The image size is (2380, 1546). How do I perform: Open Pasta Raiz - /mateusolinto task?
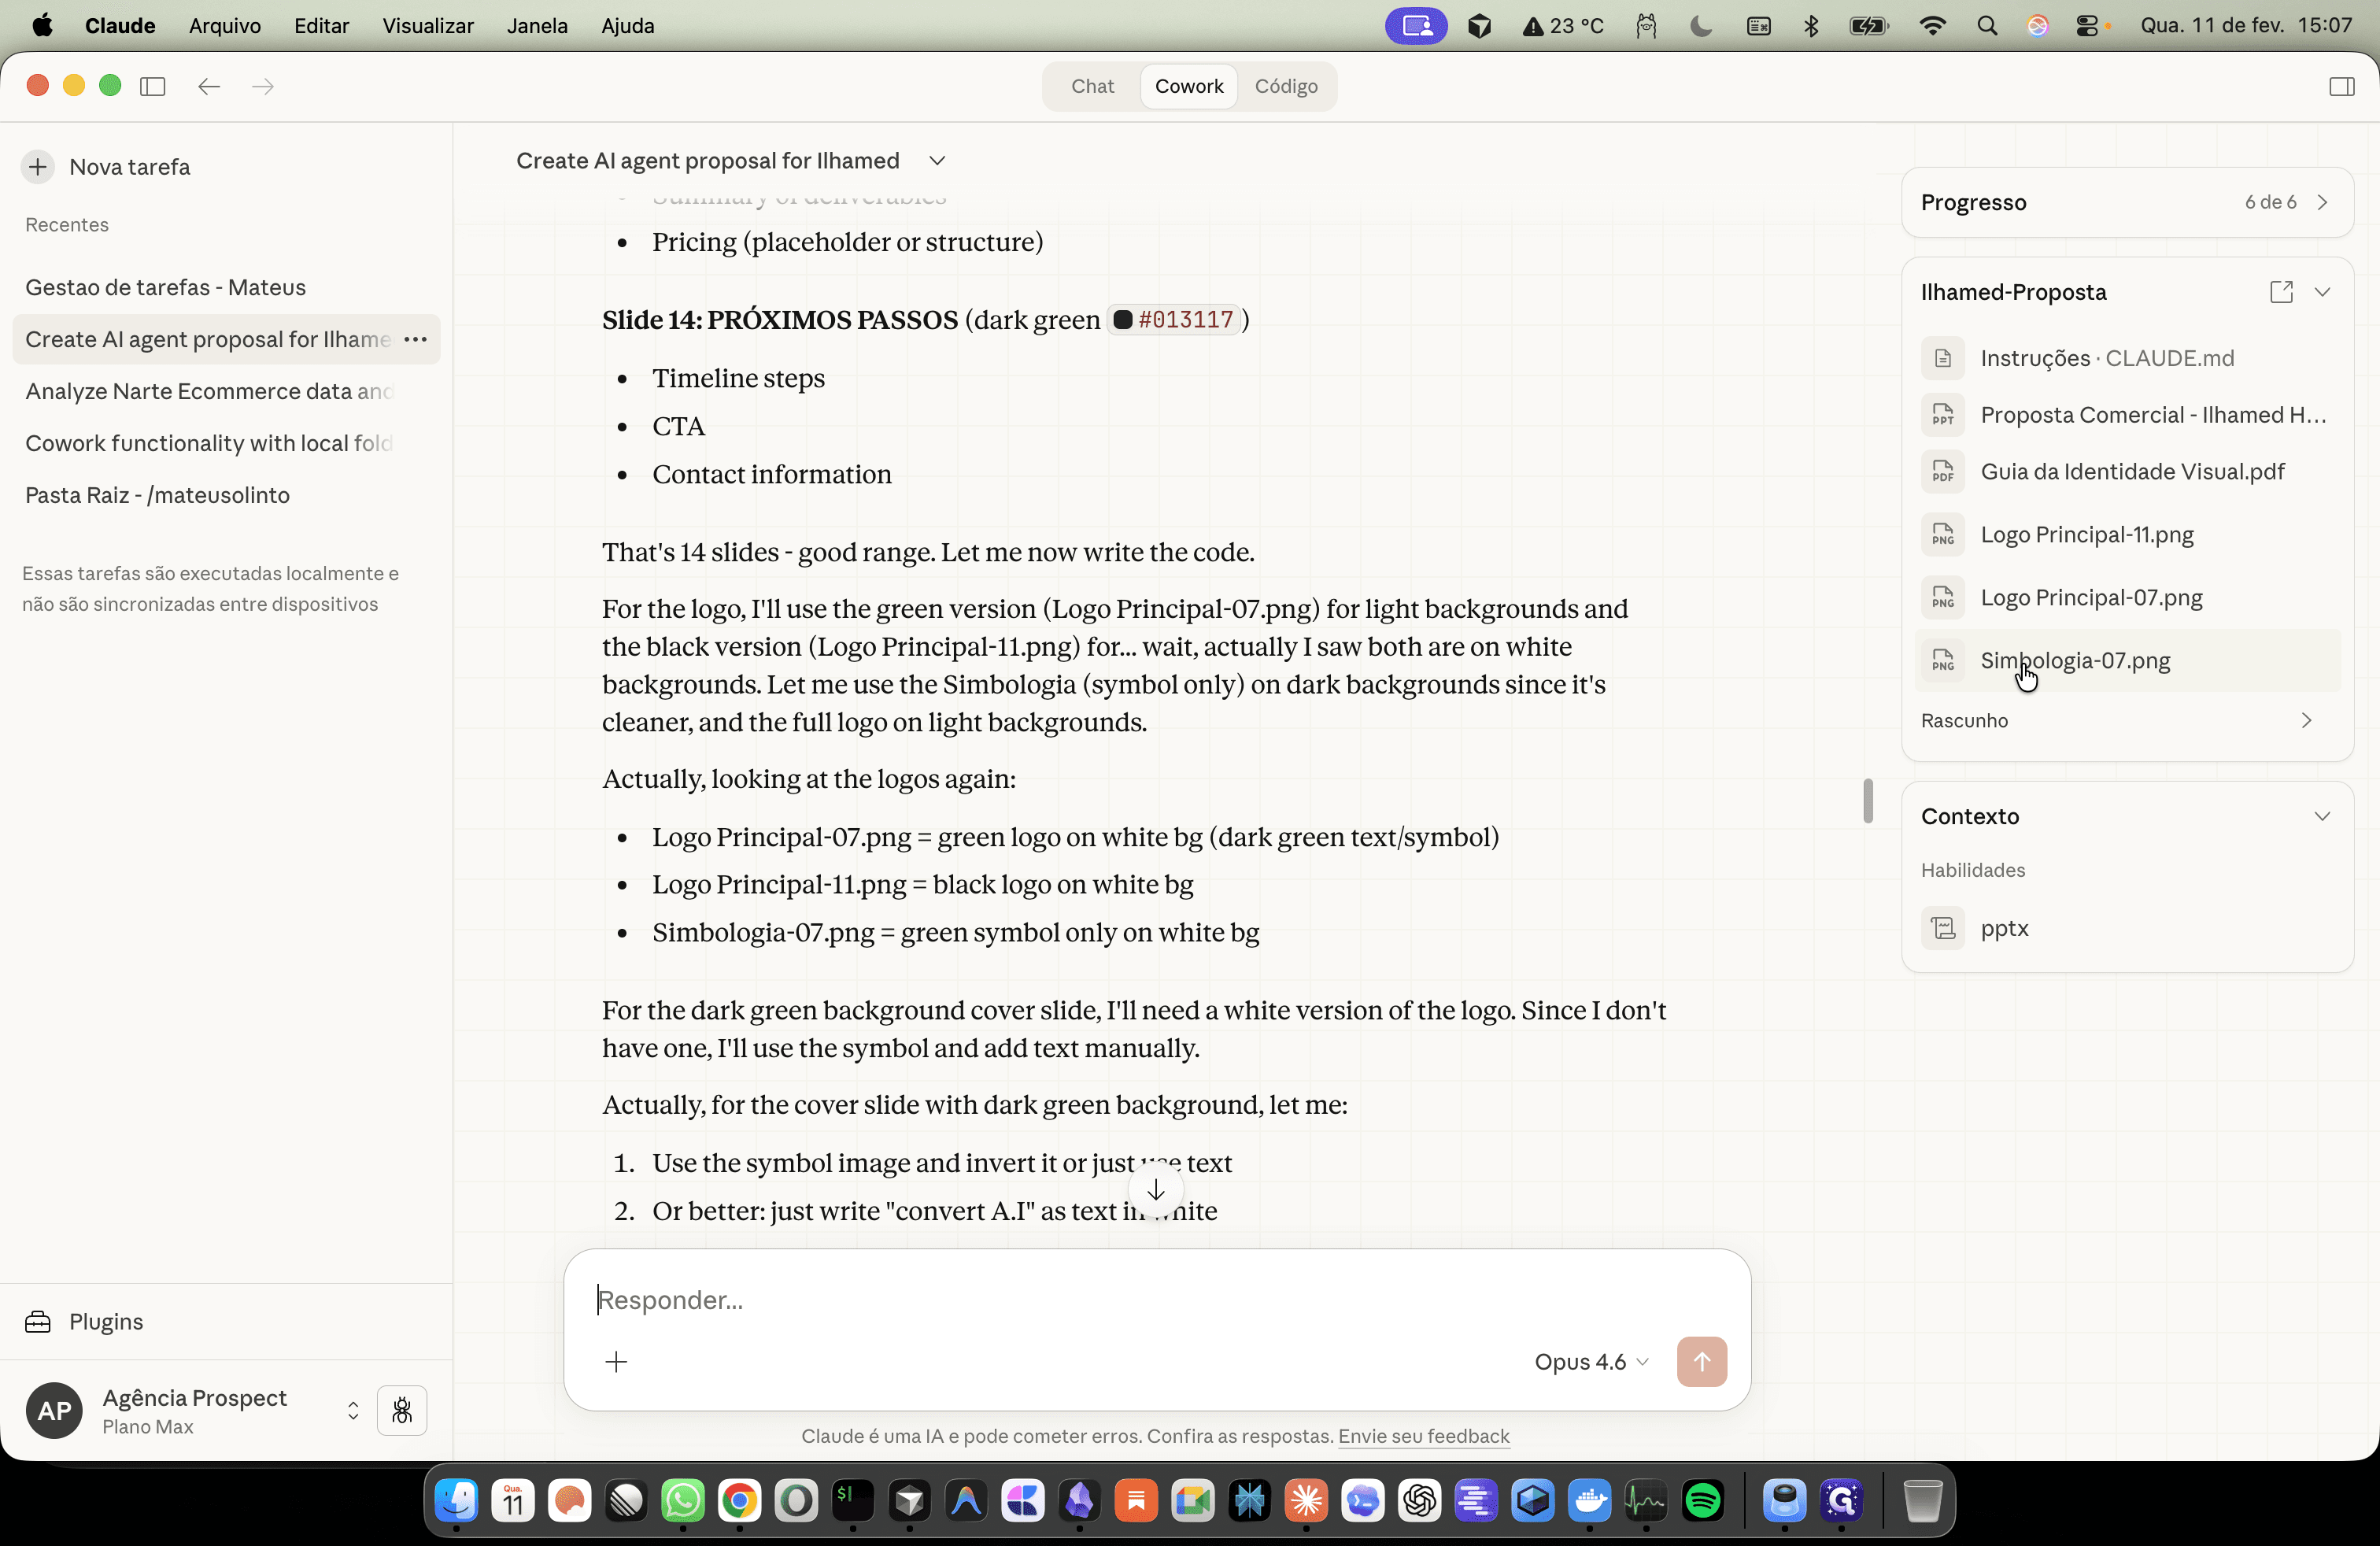[x=227, y=495]
